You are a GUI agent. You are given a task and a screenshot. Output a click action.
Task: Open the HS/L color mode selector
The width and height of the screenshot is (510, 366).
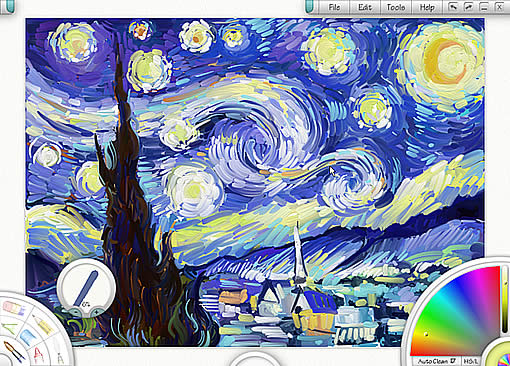tap(471, 361)
